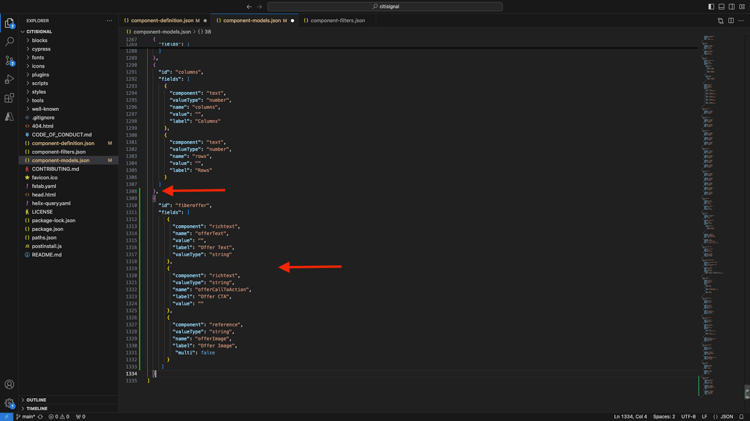Open notifications bell in status bar
The image size is (750, 421).
[741, 417]
